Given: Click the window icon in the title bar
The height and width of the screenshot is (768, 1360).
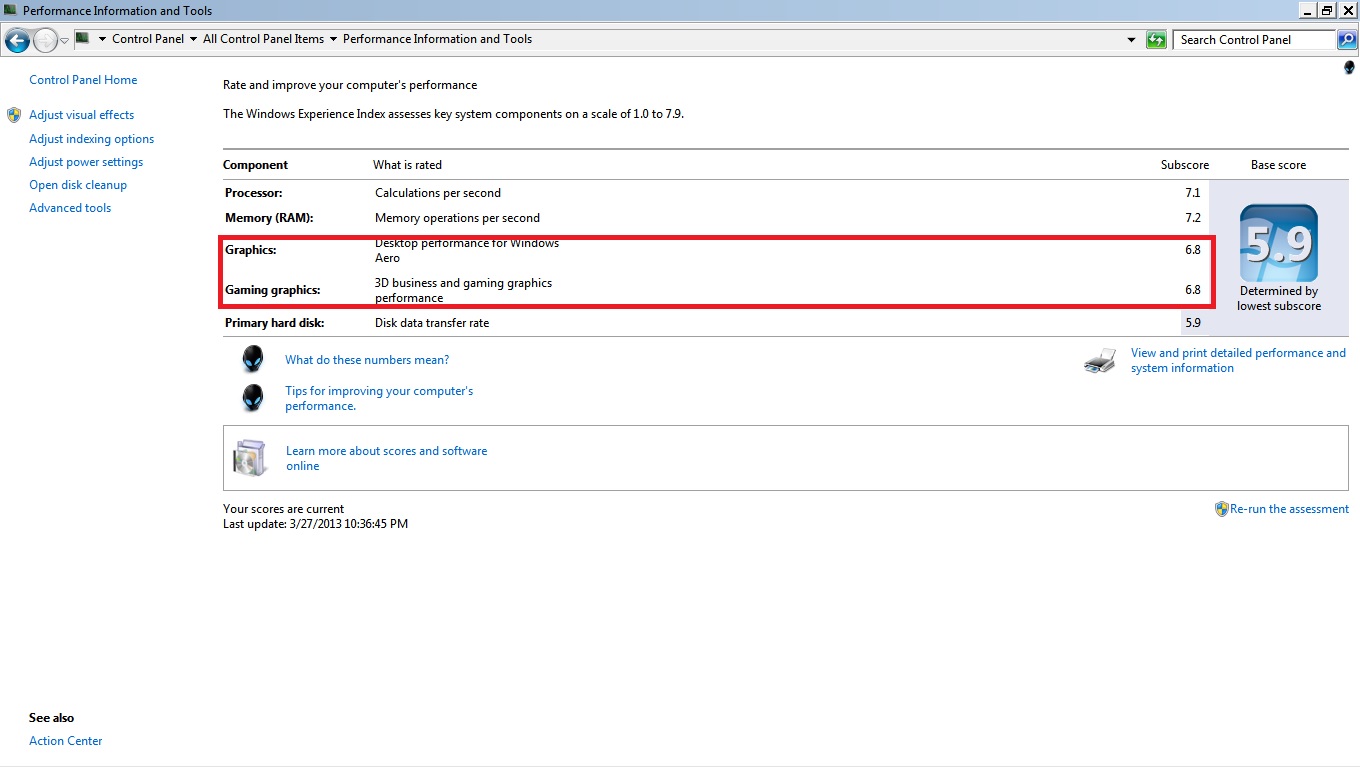Looking at the screenshot, I should [10, 10].
